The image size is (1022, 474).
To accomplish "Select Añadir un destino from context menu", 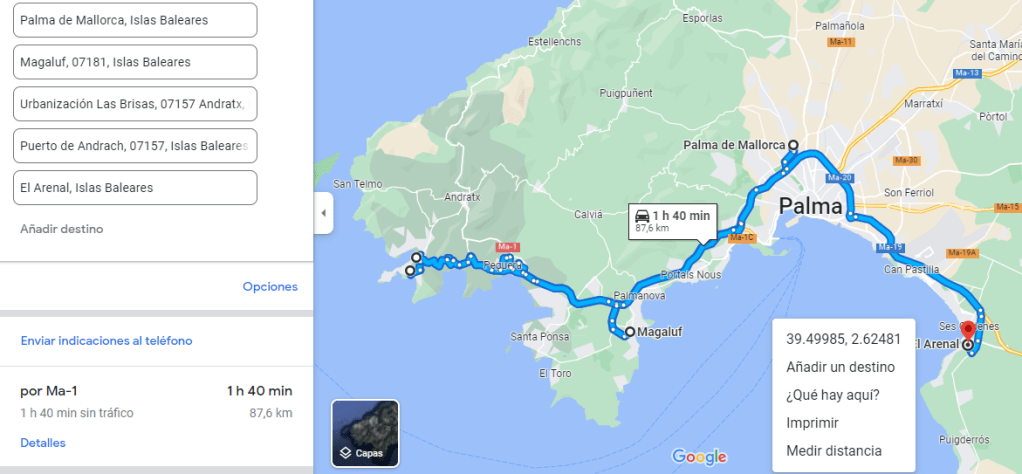I will point(841,367).
